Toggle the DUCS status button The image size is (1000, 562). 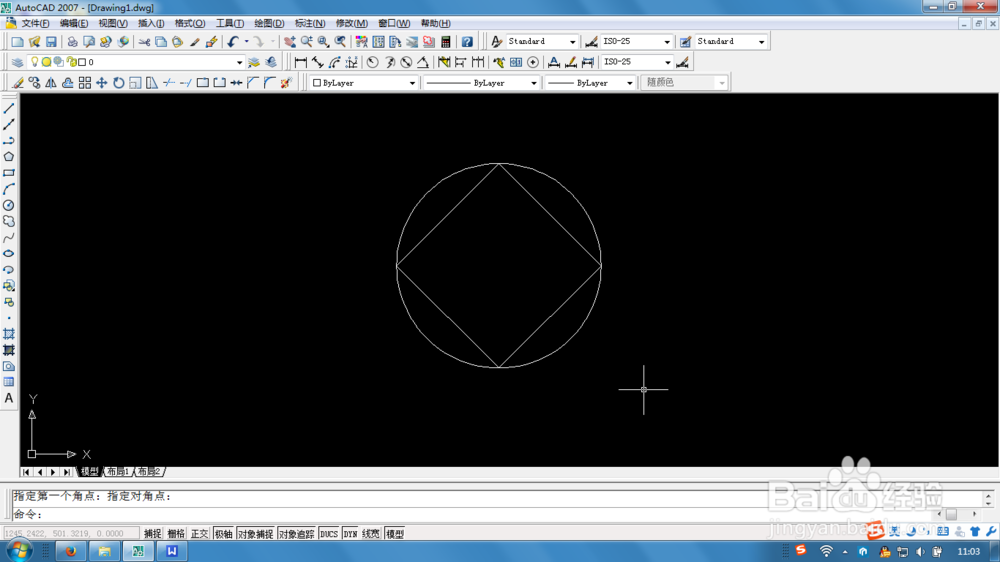pyautogui.click(x=329, y=534)
